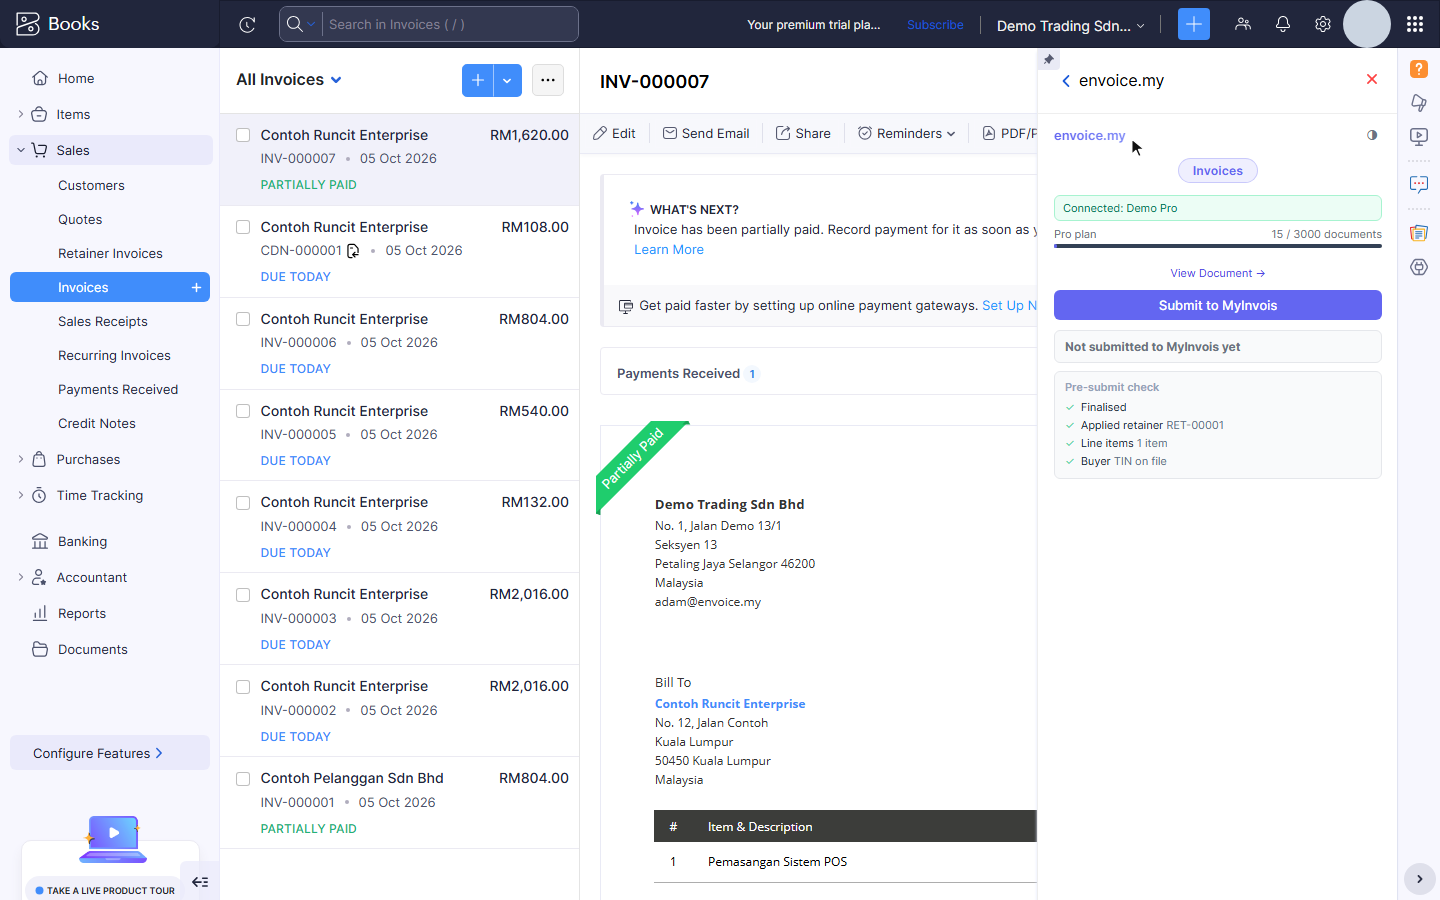The width and height of the screenshot is (1440, 900).
Task: Open the users and referrals icon
Action: 1243,24
